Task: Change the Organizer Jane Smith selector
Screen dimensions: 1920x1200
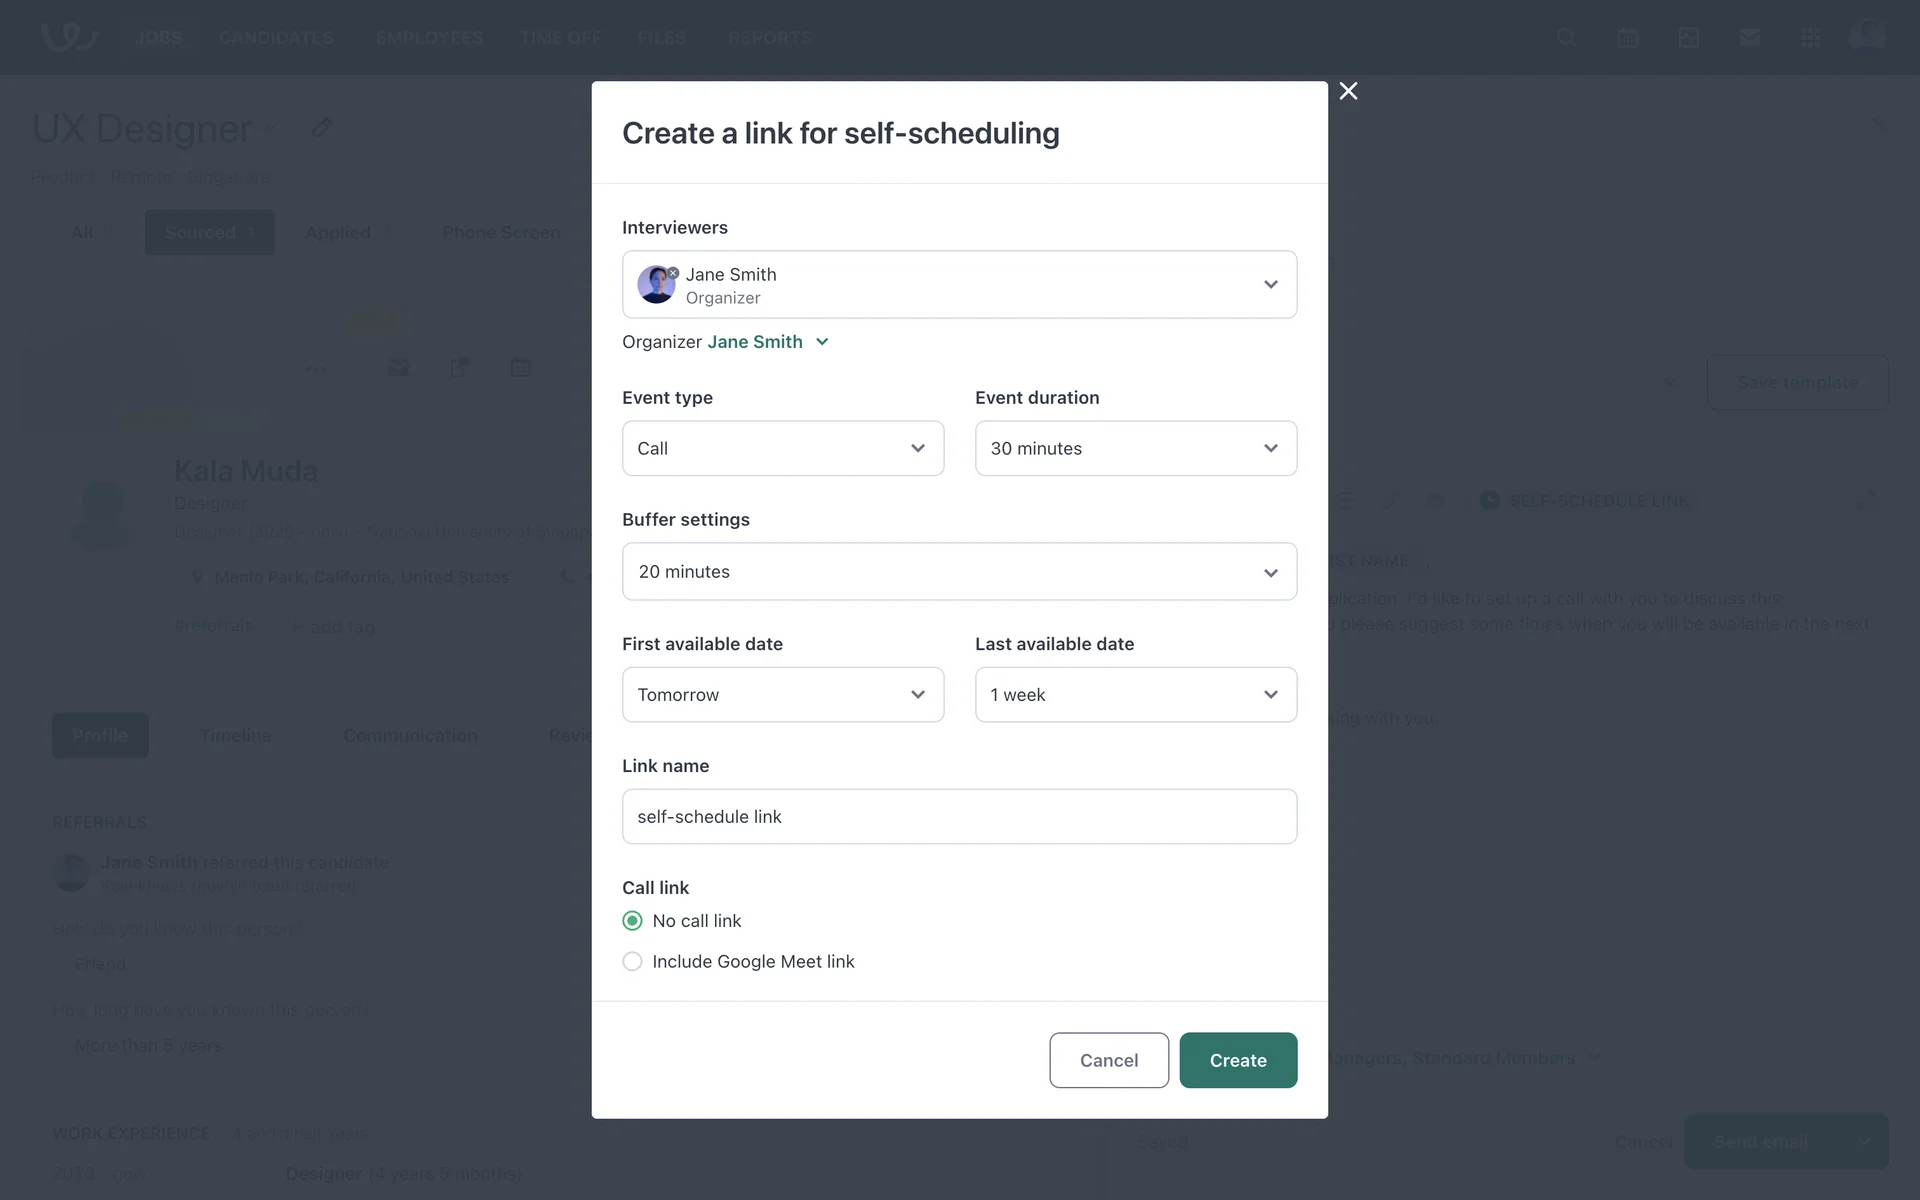Action: pos(767,342)
